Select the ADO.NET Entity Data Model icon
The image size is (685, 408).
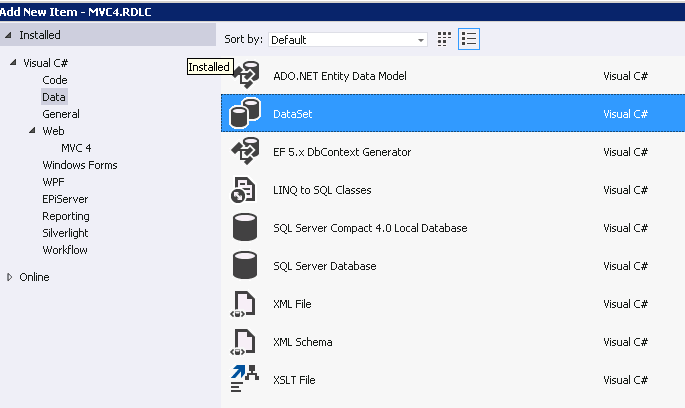pos(246,75)
